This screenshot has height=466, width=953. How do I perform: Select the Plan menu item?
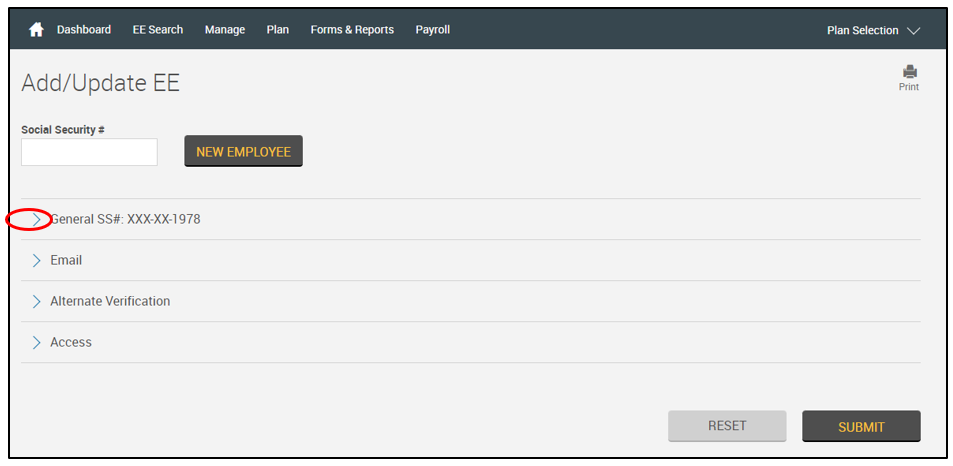tap(278, 30)
